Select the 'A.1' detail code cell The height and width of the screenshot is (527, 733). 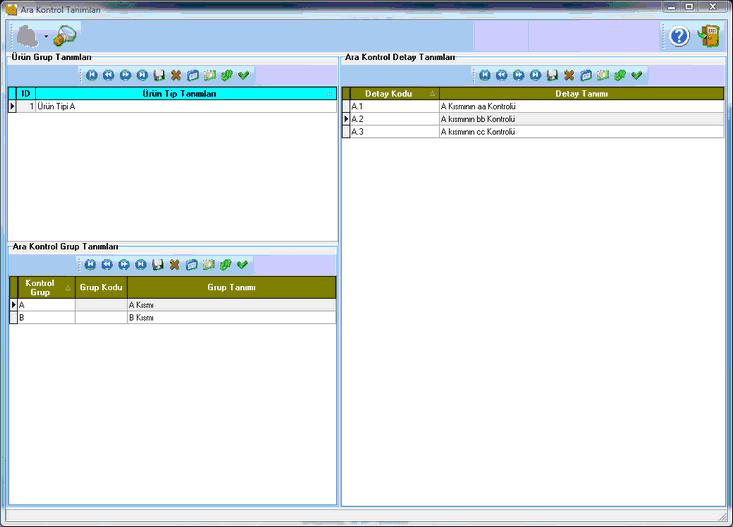point(395,106)
